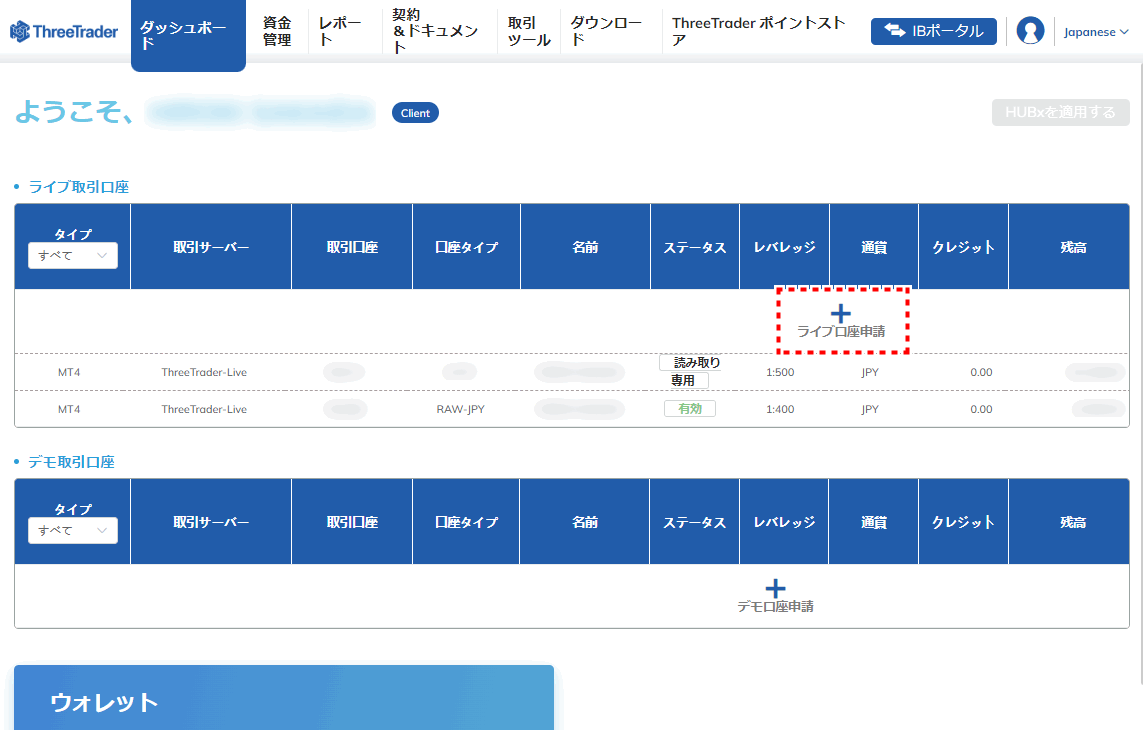Click the ThreeTrader logo

tap(63, 31)
